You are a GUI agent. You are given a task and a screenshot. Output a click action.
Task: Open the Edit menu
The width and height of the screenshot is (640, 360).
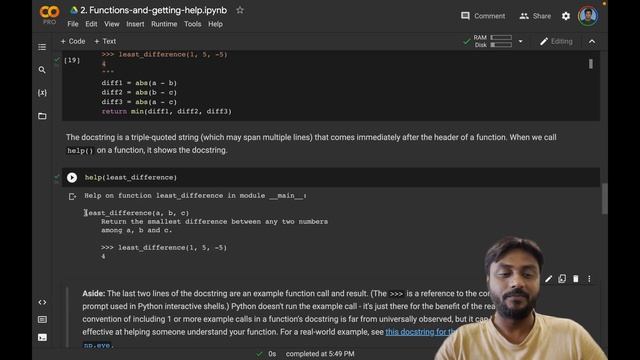click(91, 24)
